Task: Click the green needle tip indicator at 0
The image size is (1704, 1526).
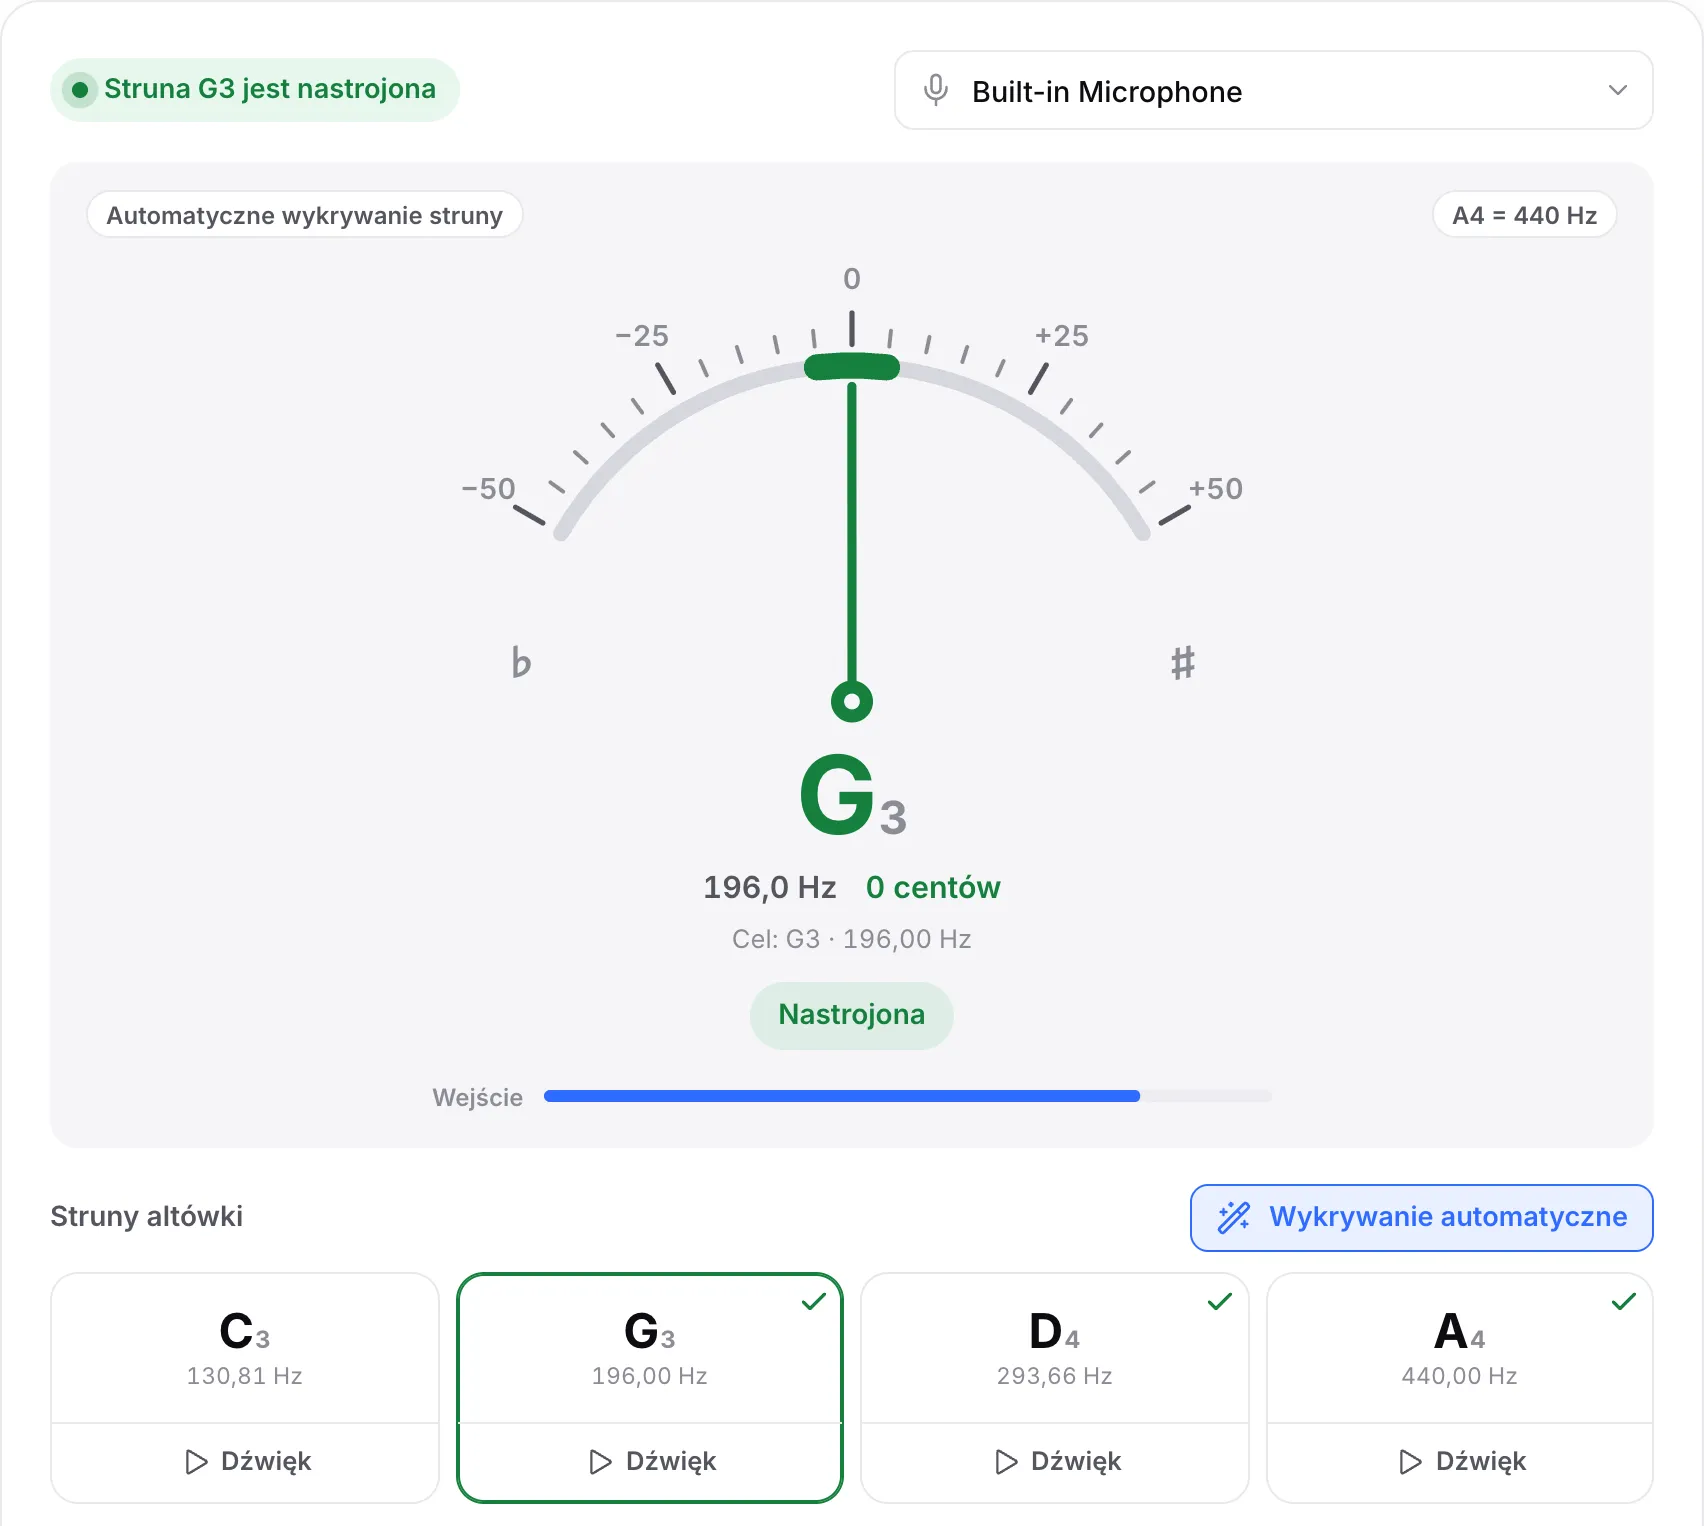Action: [852, 367]
